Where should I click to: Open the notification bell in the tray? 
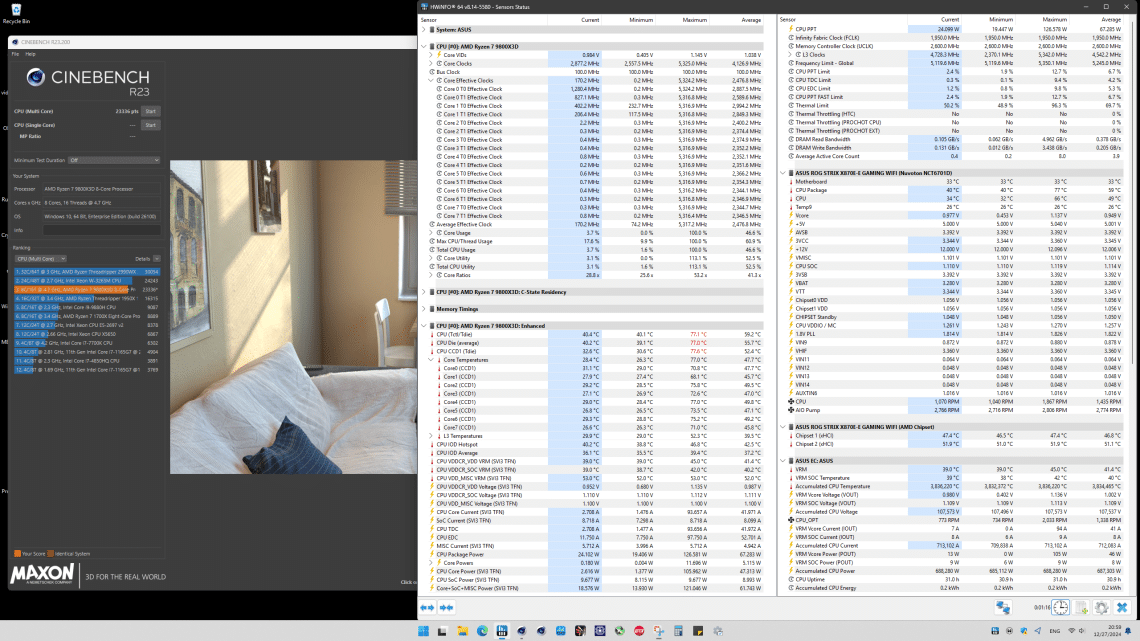[1128, 631]
